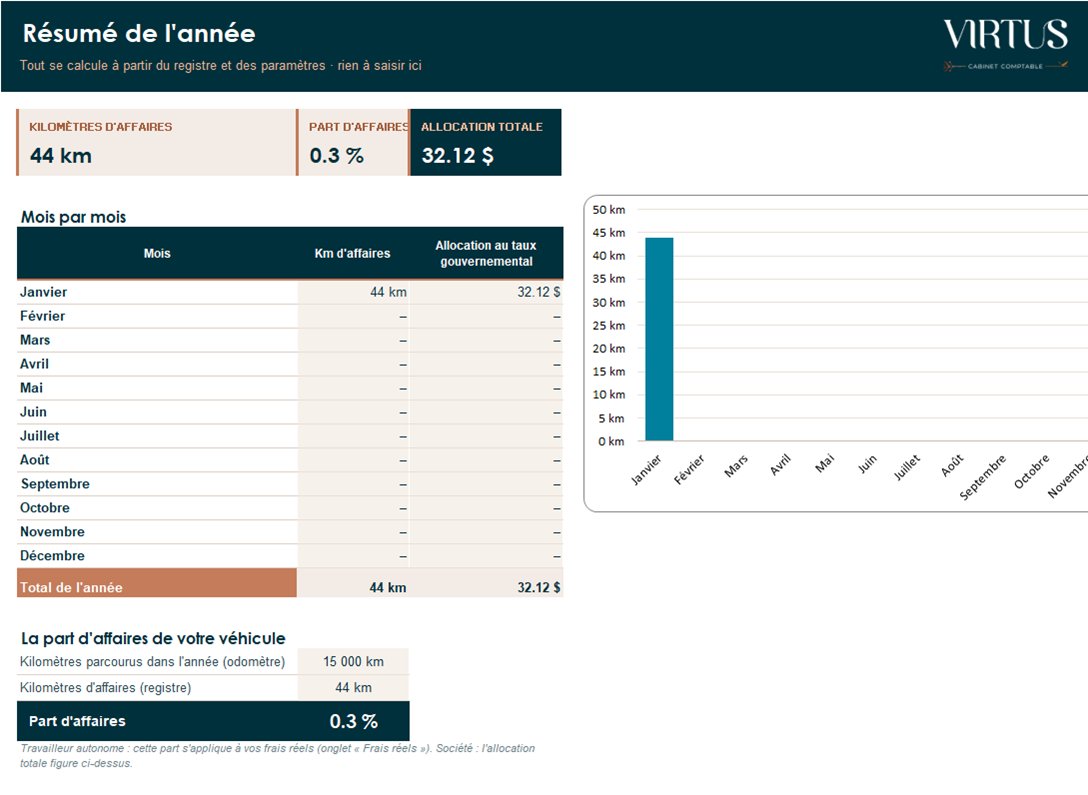Select the 'Février' row label
Screen dimensions: 1088x795
point(42,316)
